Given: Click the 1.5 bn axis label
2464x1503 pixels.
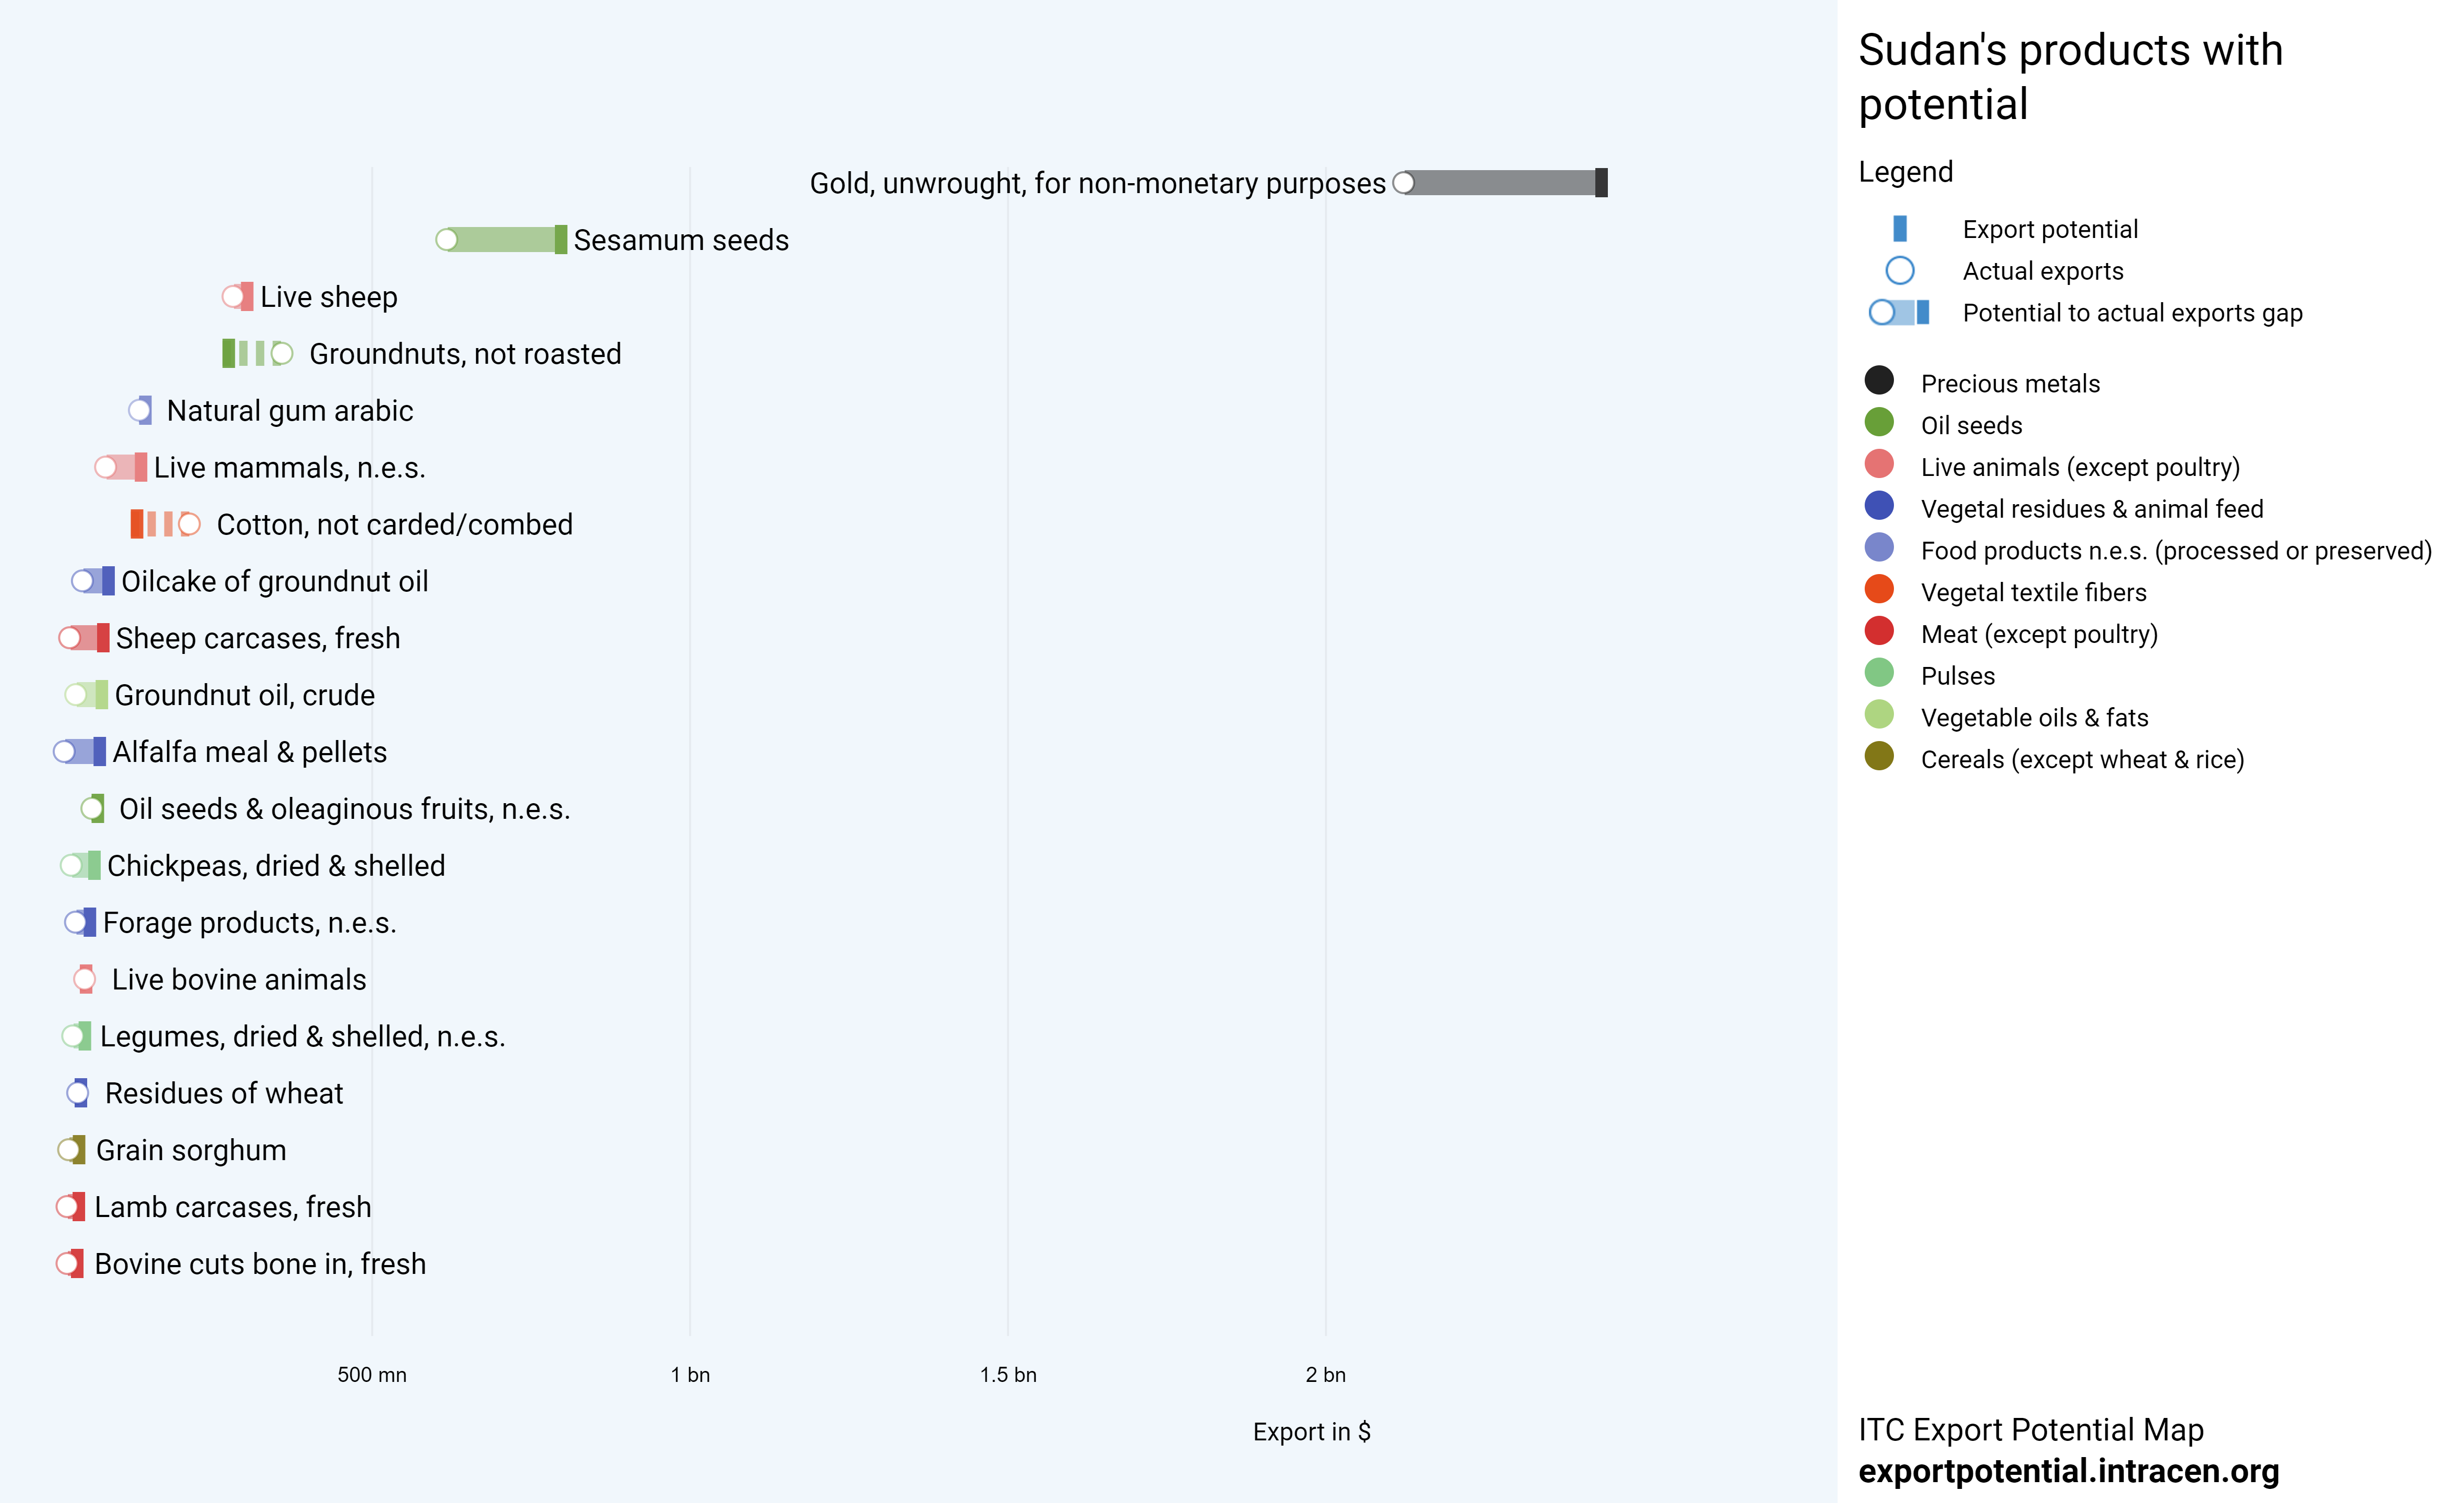Looking at the screenshot, I should (1008, 1375).
